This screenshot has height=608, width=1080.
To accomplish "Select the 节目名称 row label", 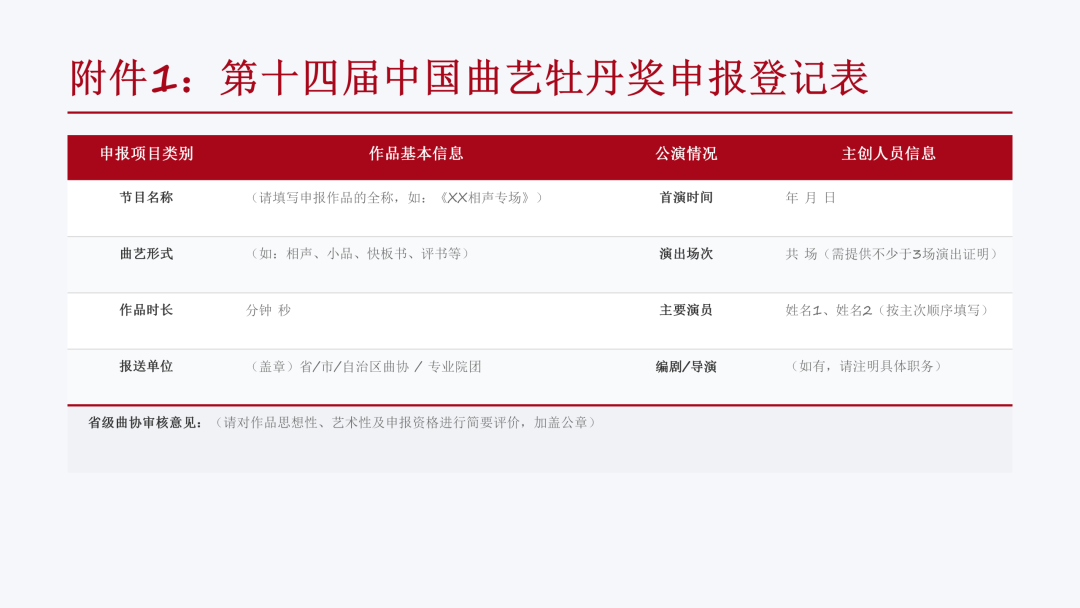I will click(146, 198).
